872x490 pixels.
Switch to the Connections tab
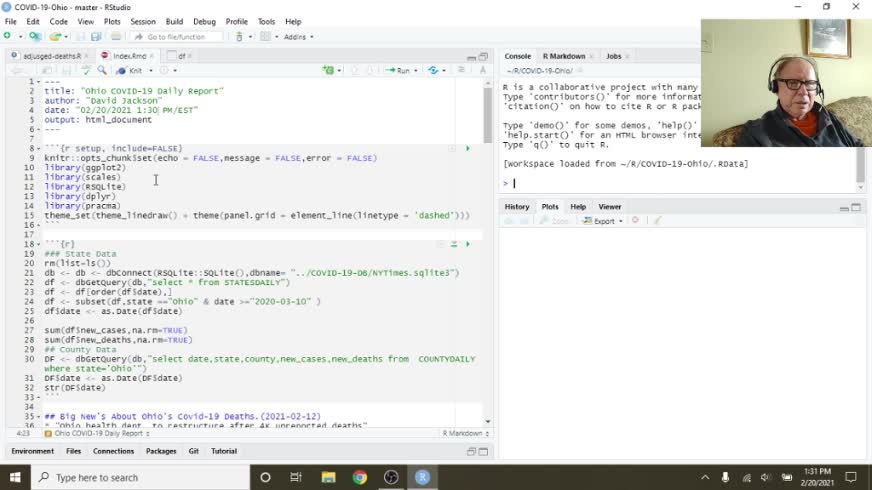[113, 451]
